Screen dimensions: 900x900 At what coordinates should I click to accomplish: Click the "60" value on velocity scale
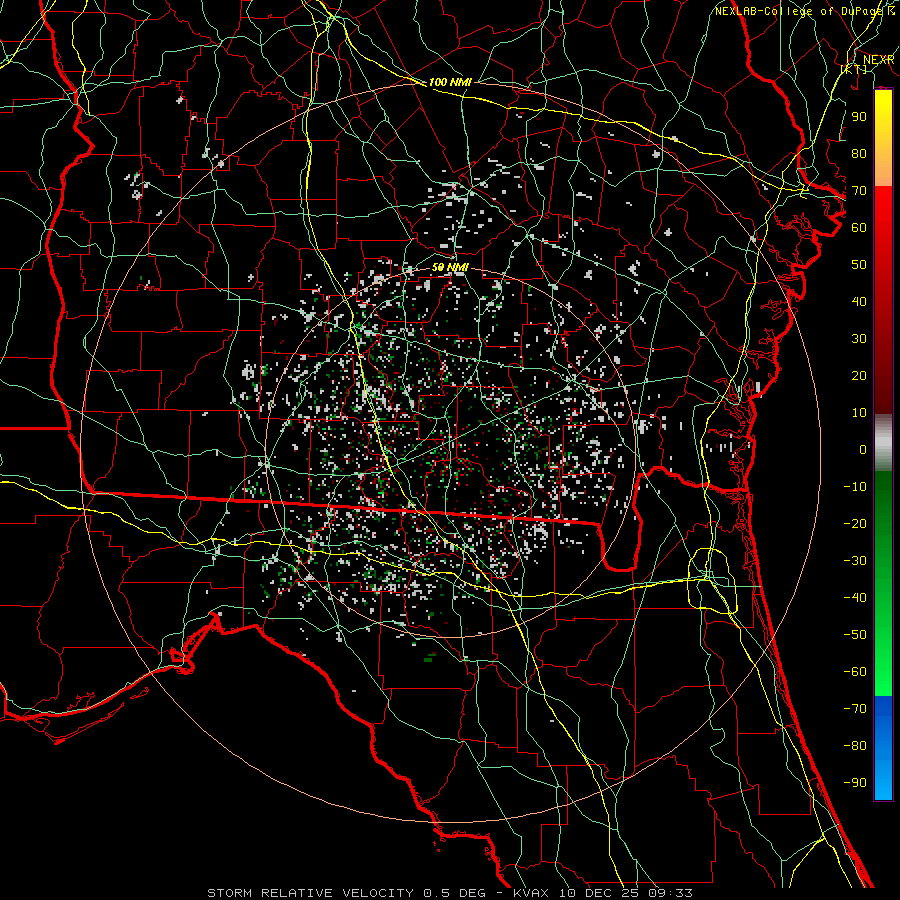[x=859, y=227]
